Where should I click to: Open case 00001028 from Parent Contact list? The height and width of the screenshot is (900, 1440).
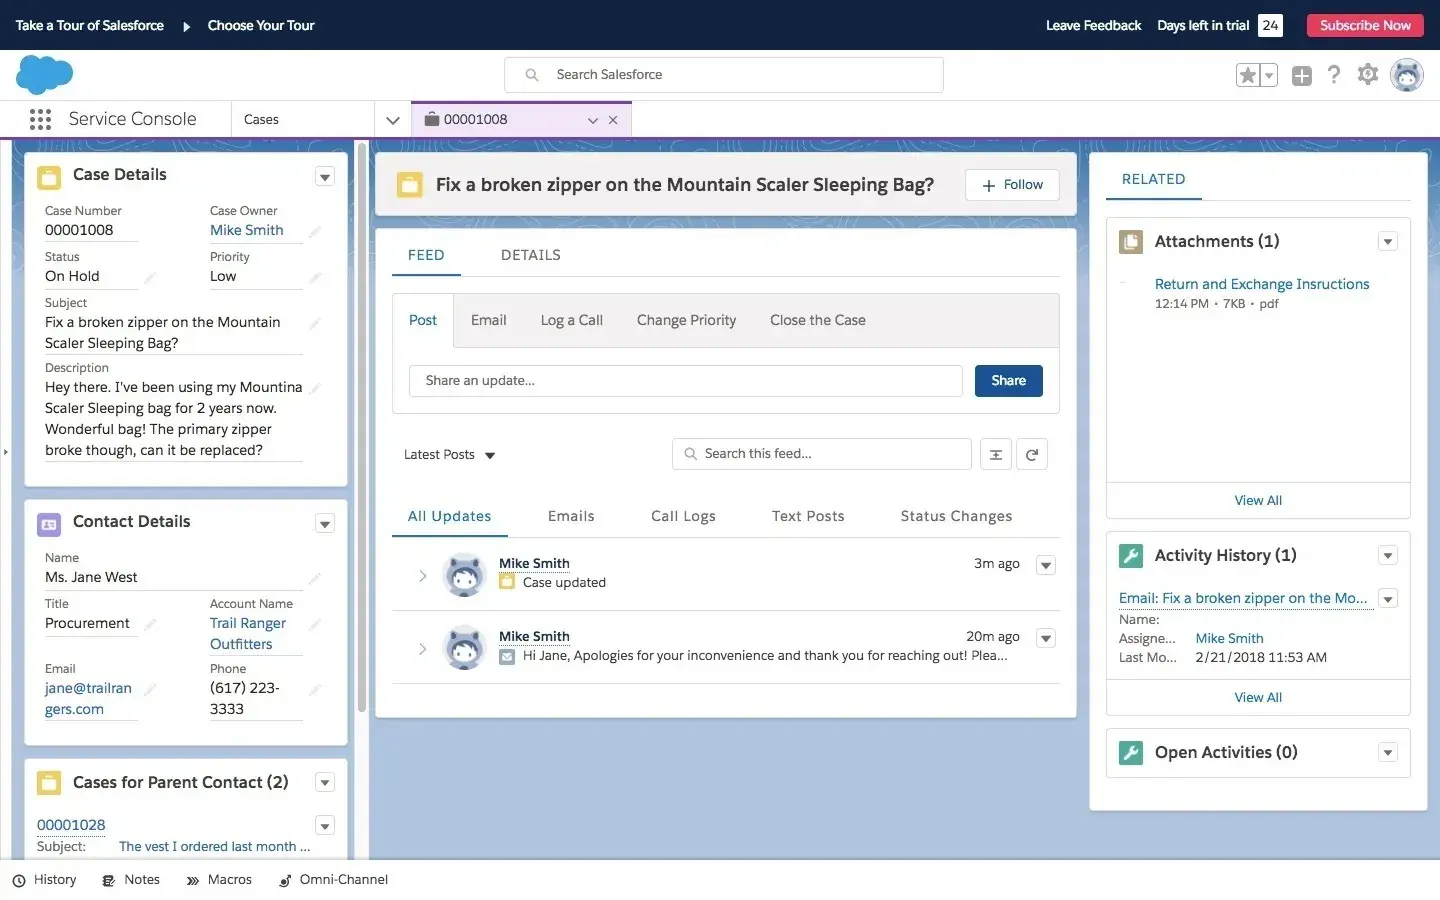[x=71, y=824]
